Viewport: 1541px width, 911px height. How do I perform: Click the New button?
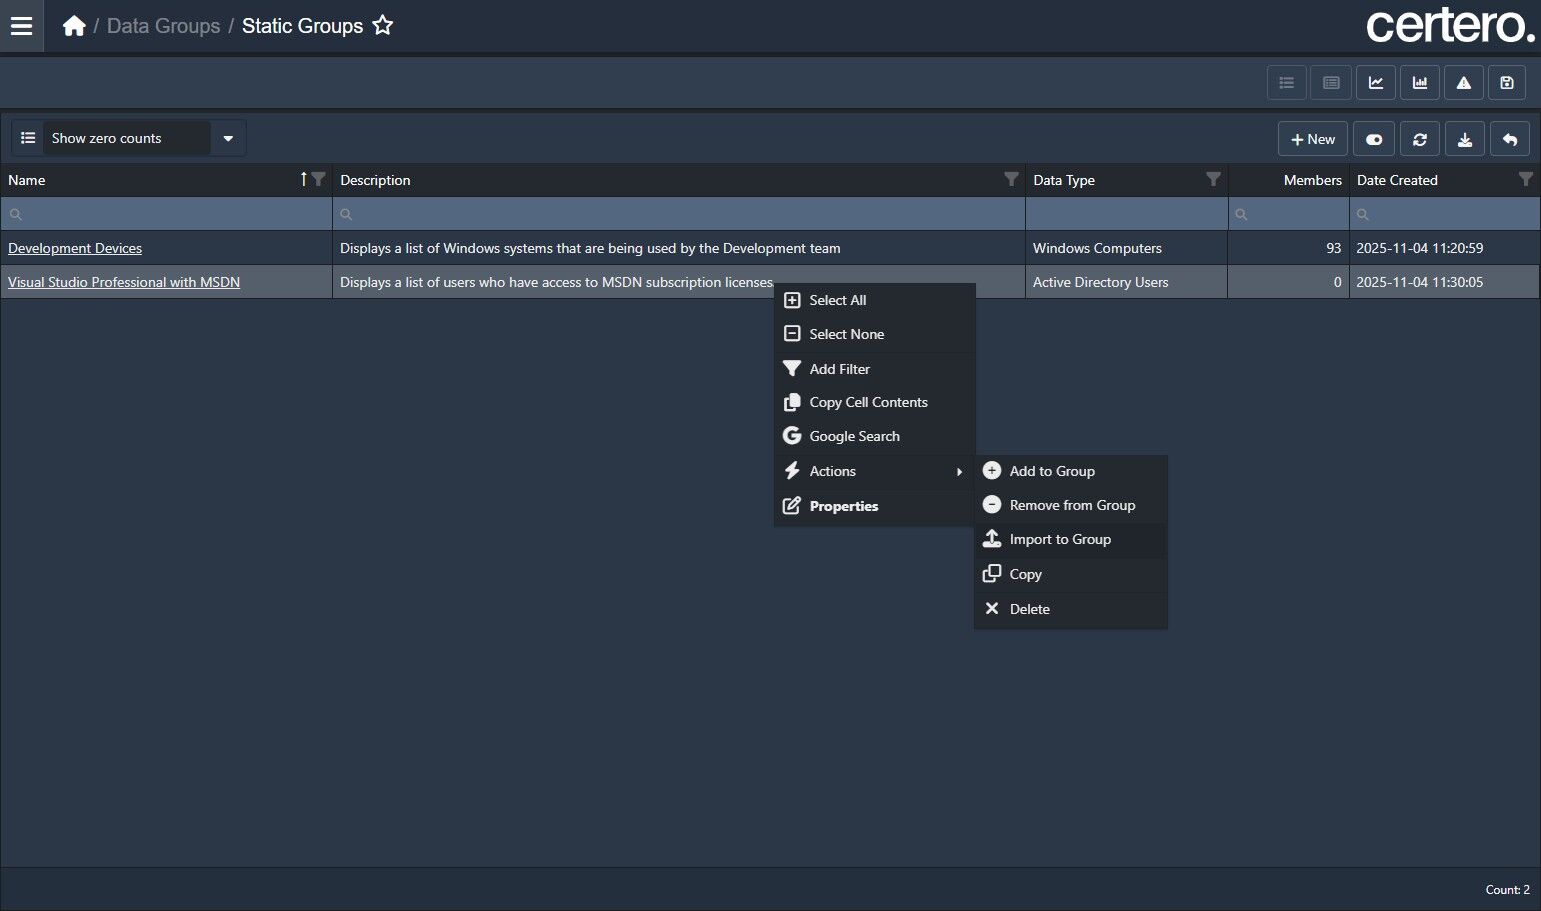1313,139
